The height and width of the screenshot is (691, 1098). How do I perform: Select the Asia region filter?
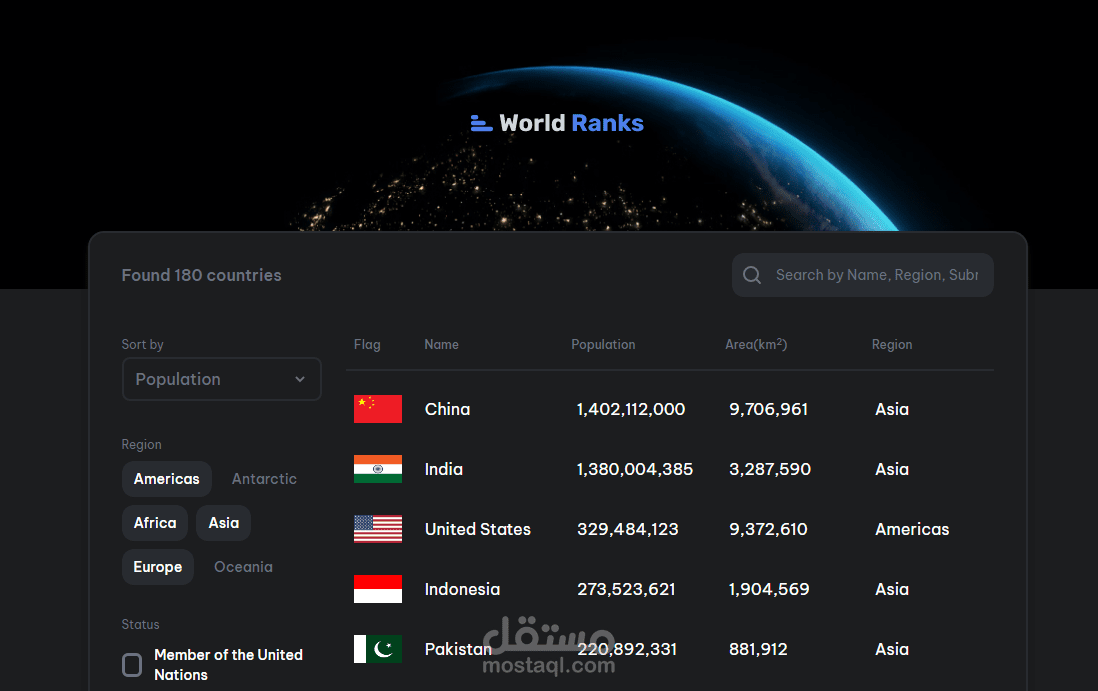pos(223,522)
